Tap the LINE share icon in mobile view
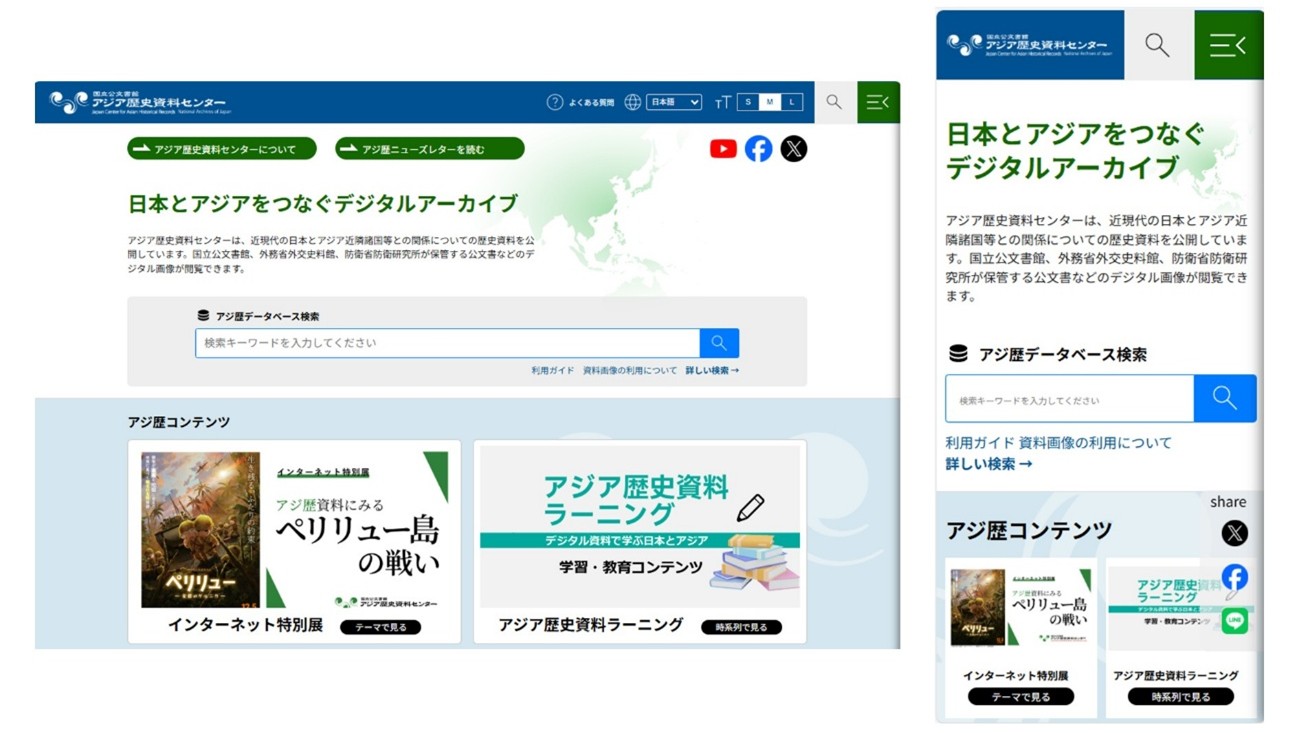The width and height of the screenshot is (1299, 733). coord(1234,621)
